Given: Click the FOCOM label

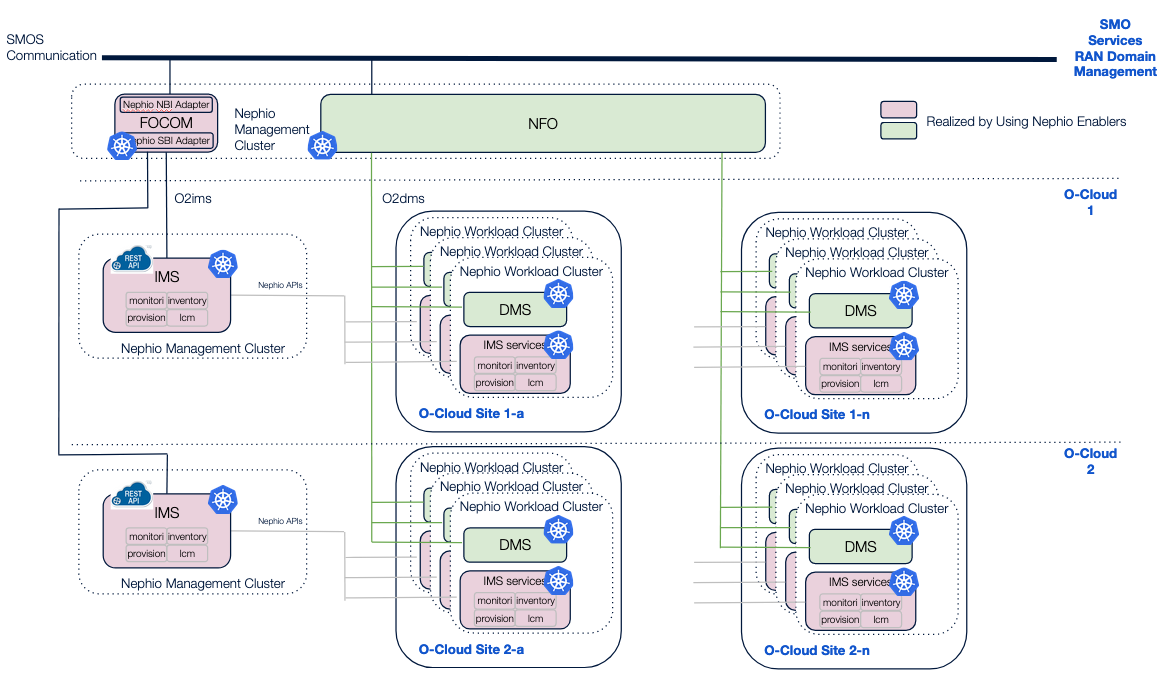Looking at the screenshot, I should [x=166, y=123].
